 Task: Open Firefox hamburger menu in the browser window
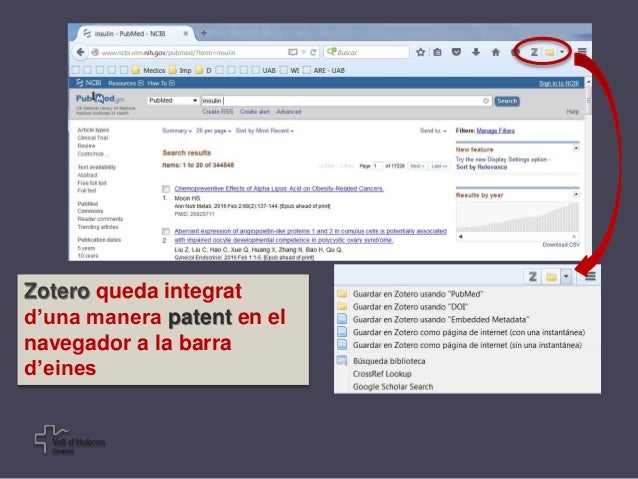click(582, 52)
